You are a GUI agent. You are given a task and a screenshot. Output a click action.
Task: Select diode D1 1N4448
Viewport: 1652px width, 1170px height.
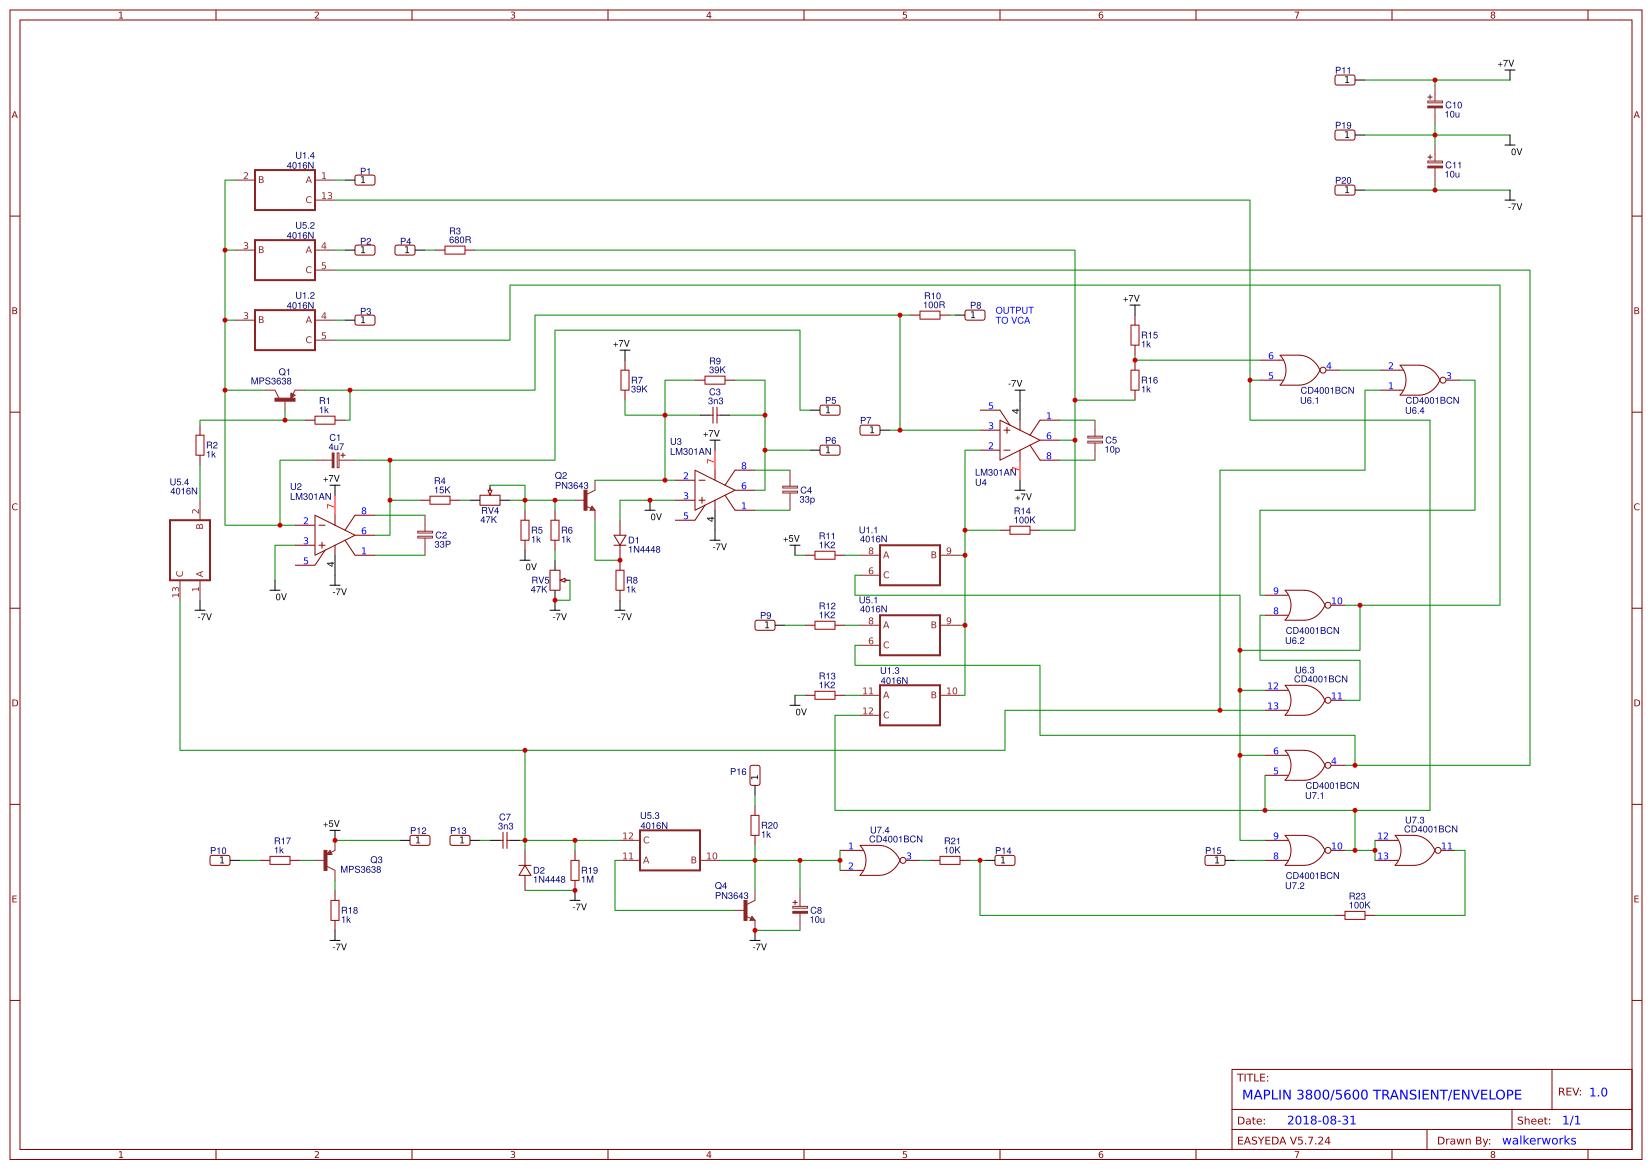coord(620,541)
